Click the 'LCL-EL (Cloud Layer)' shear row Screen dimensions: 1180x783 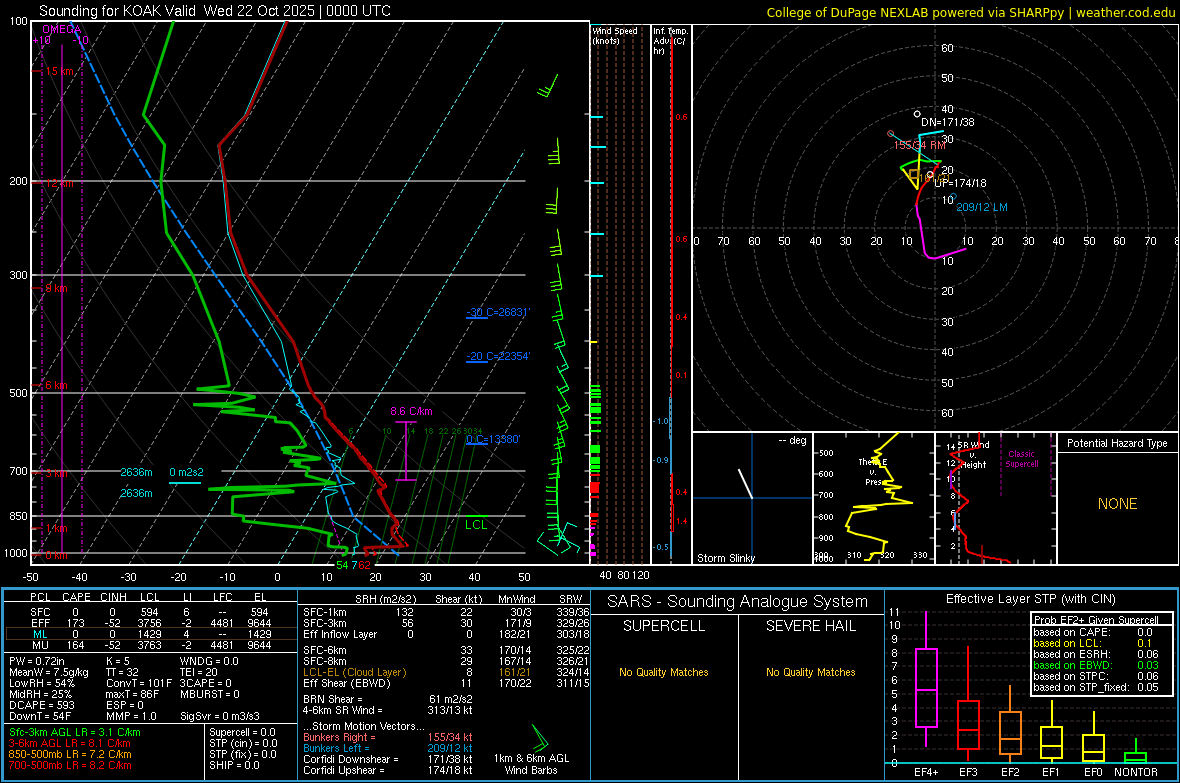[x=446, y=672]
